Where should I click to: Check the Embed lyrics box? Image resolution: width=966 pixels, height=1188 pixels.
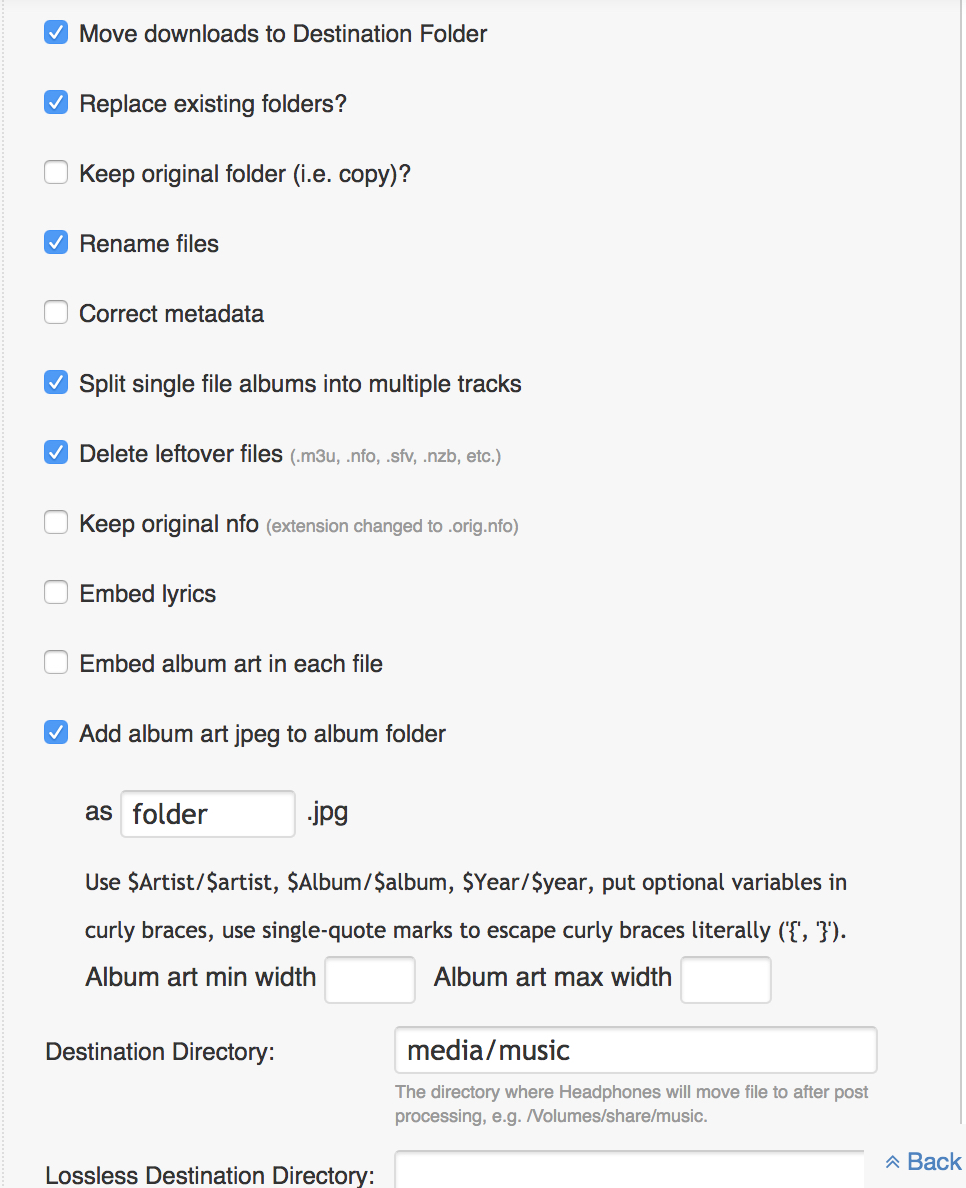[x=56, y=593]
